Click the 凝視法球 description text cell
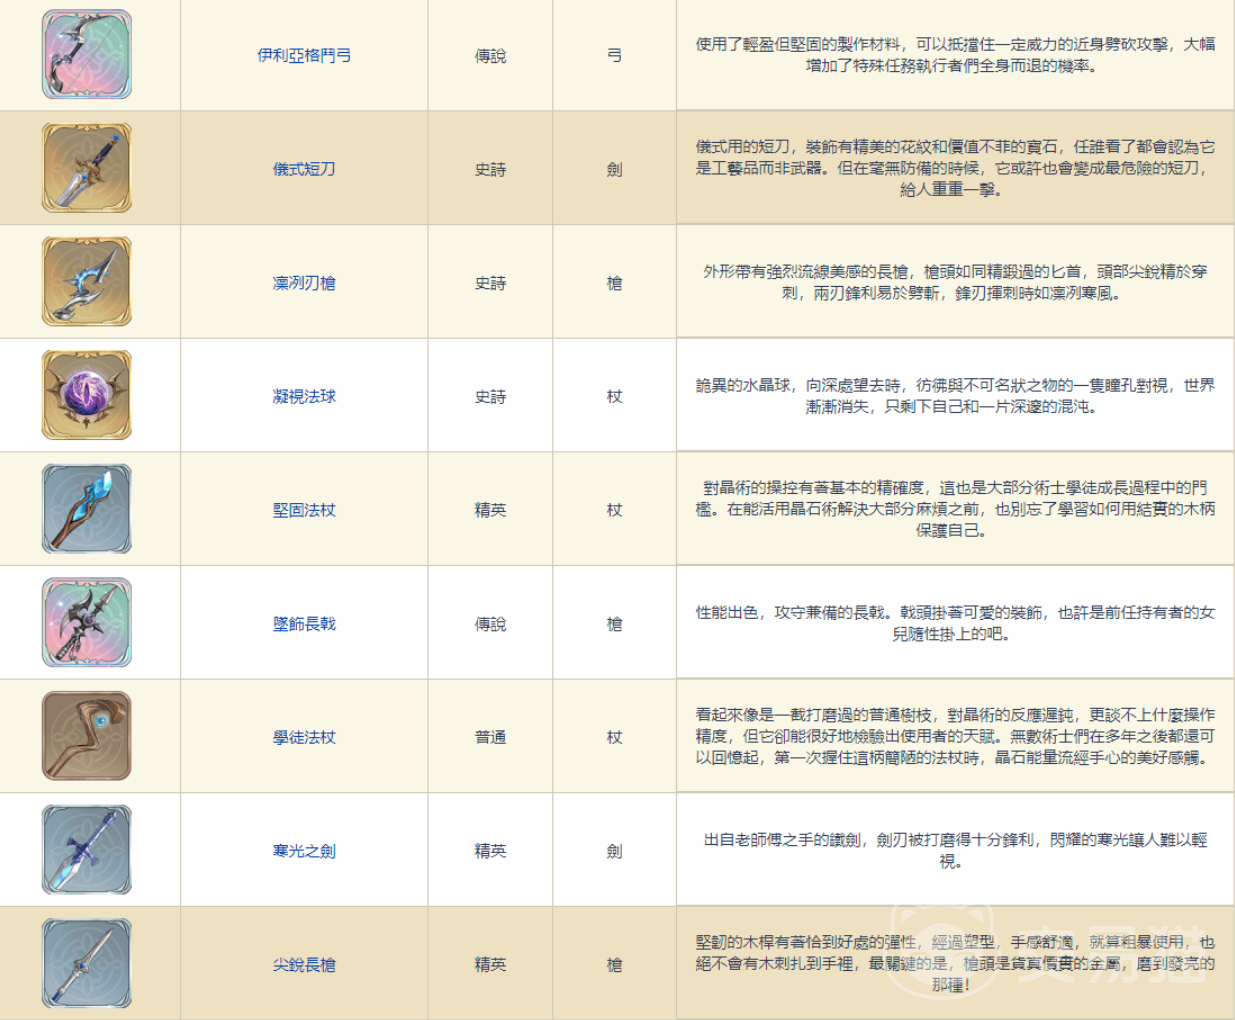This screenshot has width=1235, height=1020. [955, 396]
